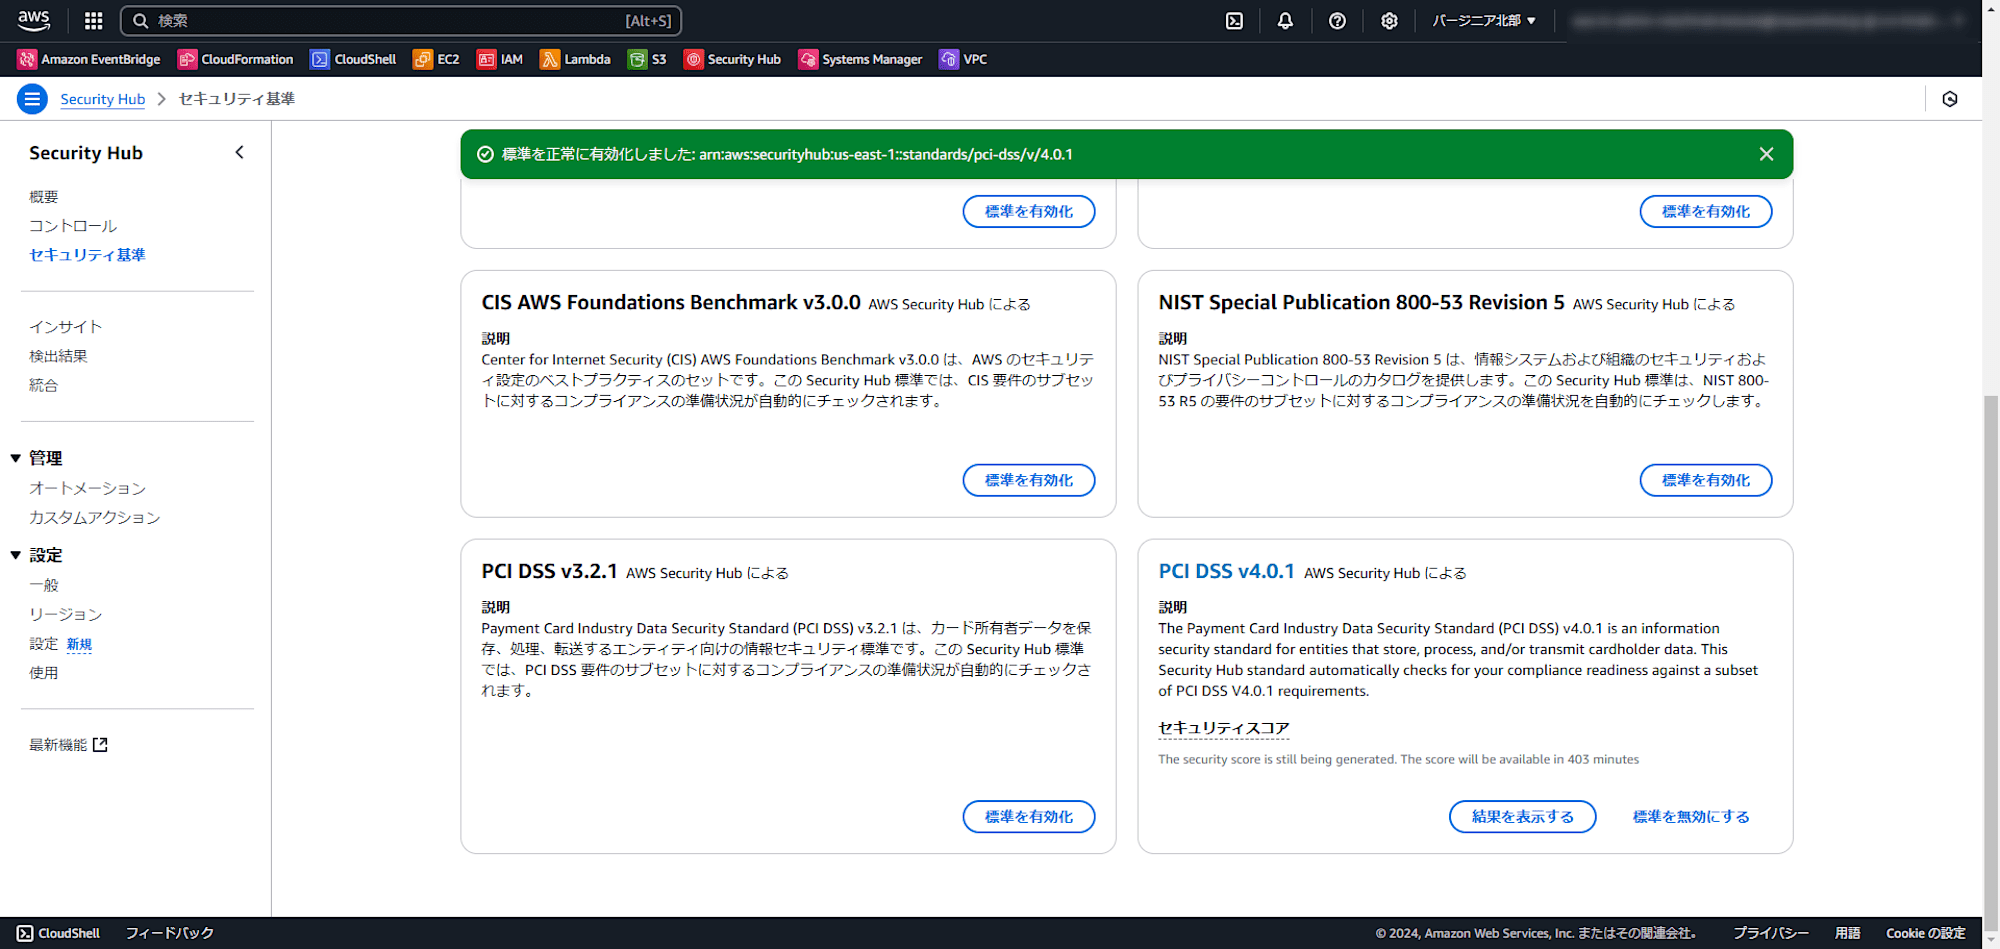Open インサイト in the sidebar
2000x949 pixels.
coord(66,327)
